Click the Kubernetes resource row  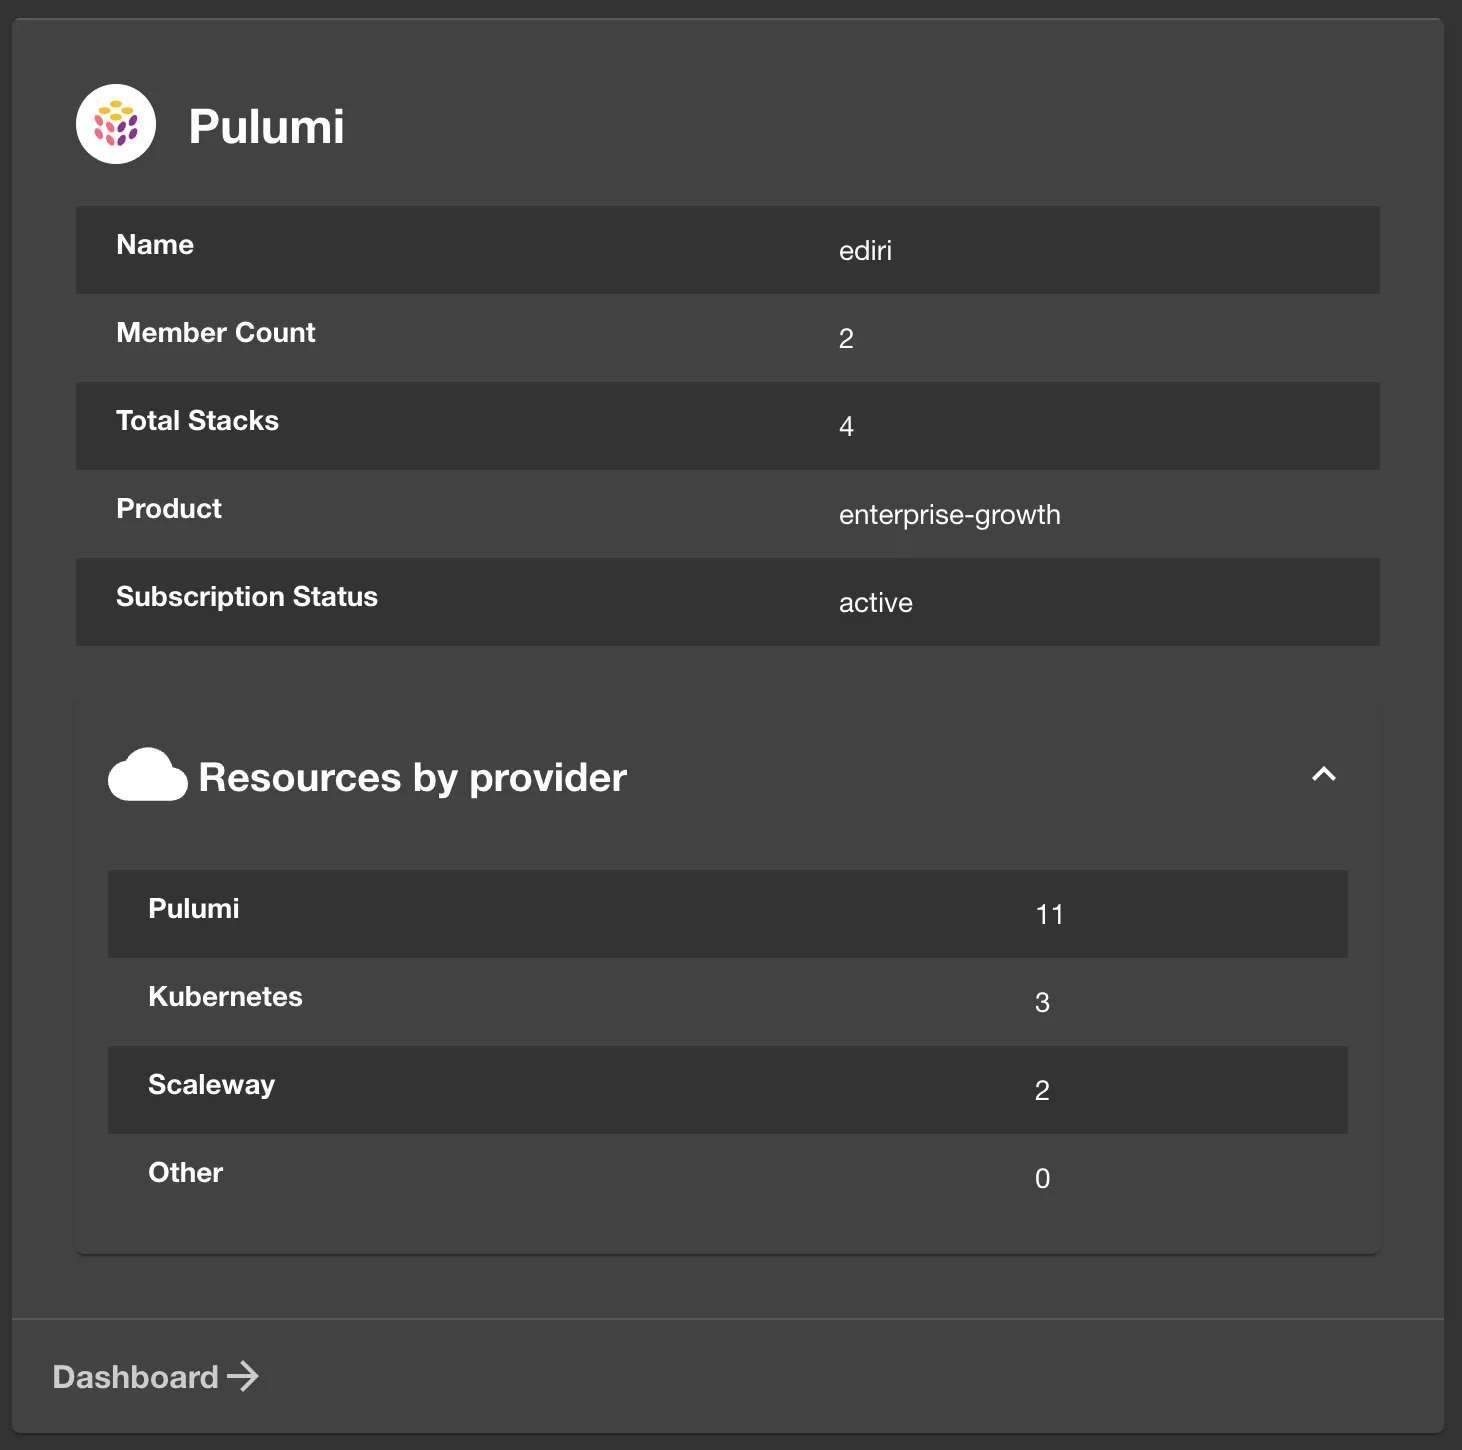coord(727,1002)
